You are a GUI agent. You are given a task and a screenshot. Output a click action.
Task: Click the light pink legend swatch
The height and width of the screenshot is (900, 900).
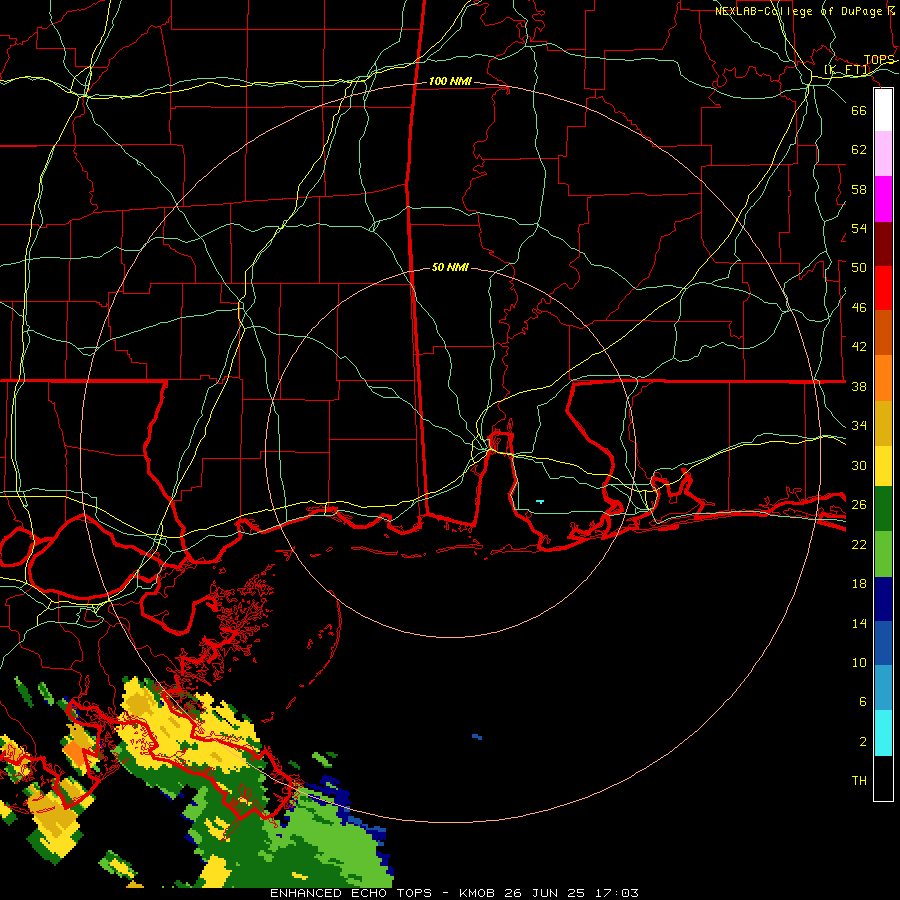pos(883,153)
